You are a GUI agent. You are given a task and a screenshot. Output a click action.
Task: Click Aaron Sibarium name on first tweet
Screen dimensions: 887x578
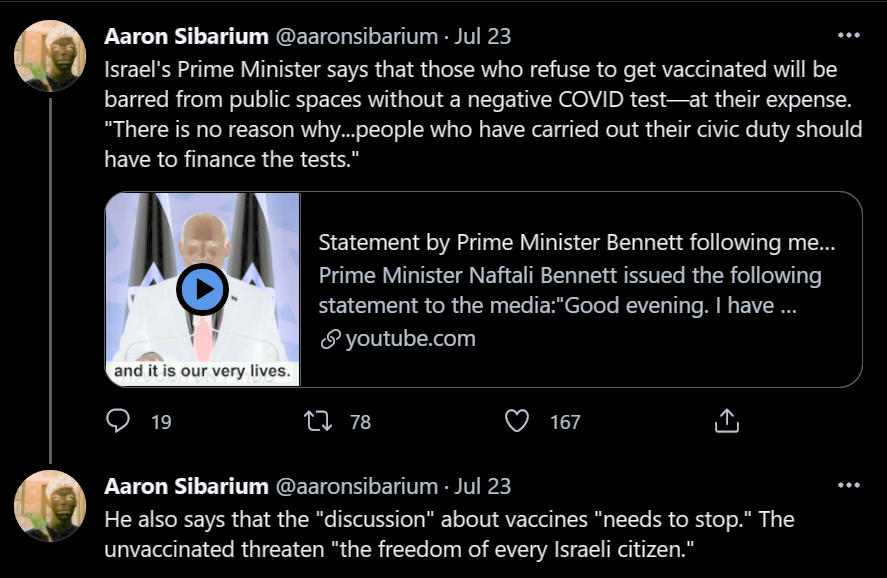click(186, 37)
